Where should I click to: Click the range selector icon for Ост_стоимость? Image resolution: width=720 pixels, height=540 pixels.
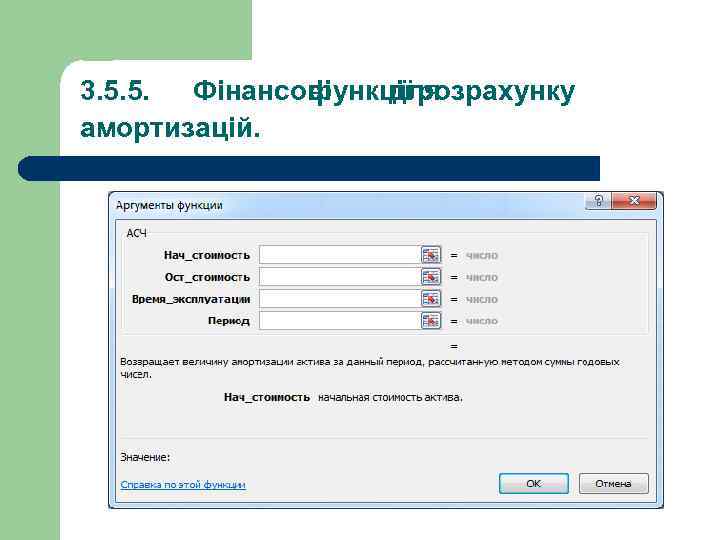431,277
